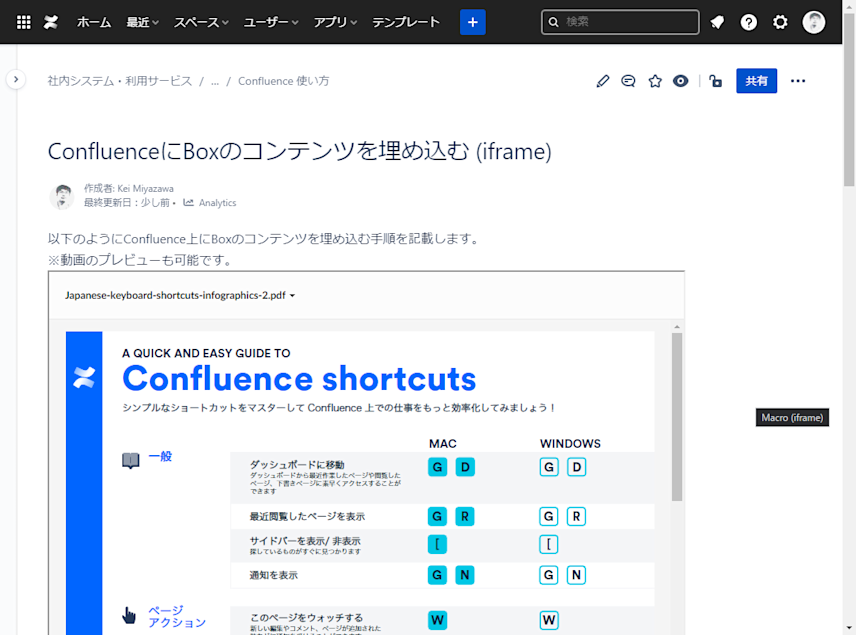856x635 pixels.
Task: Expand the breadcrumb ellipsis
Action: (215, 81)
